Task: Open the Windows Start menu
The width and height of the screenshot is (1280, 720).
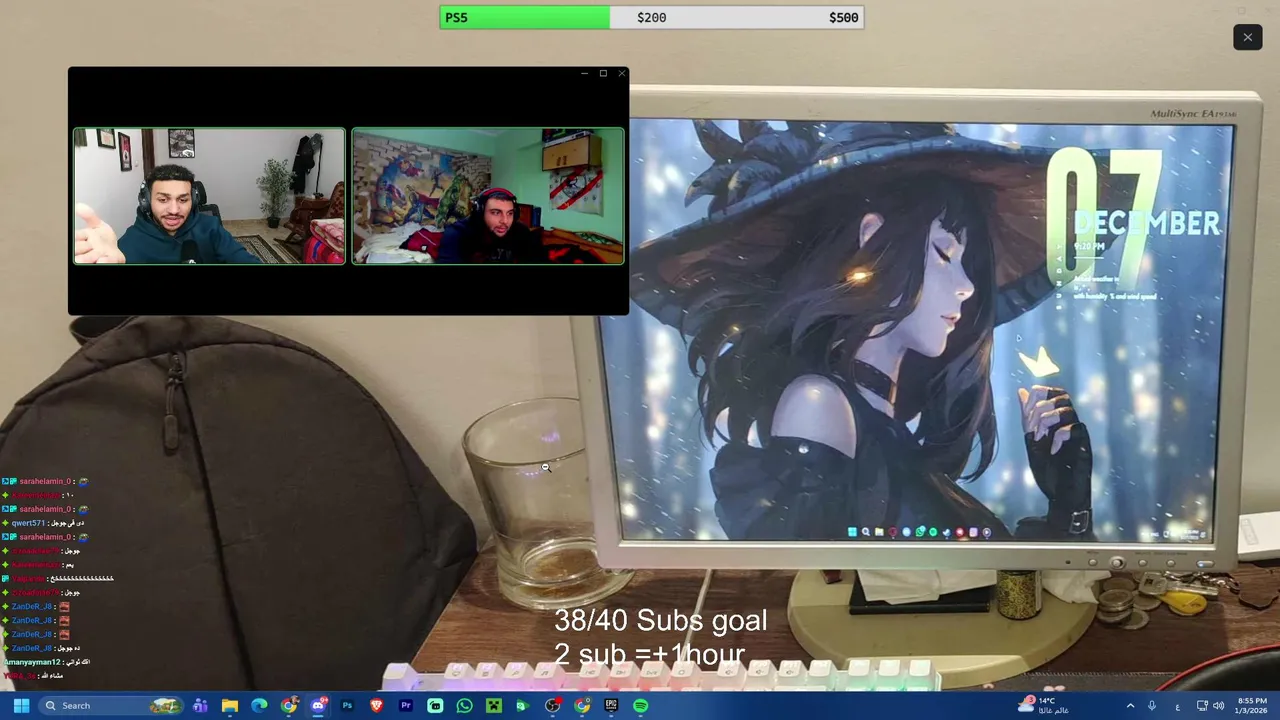Action: pos(21,706)
